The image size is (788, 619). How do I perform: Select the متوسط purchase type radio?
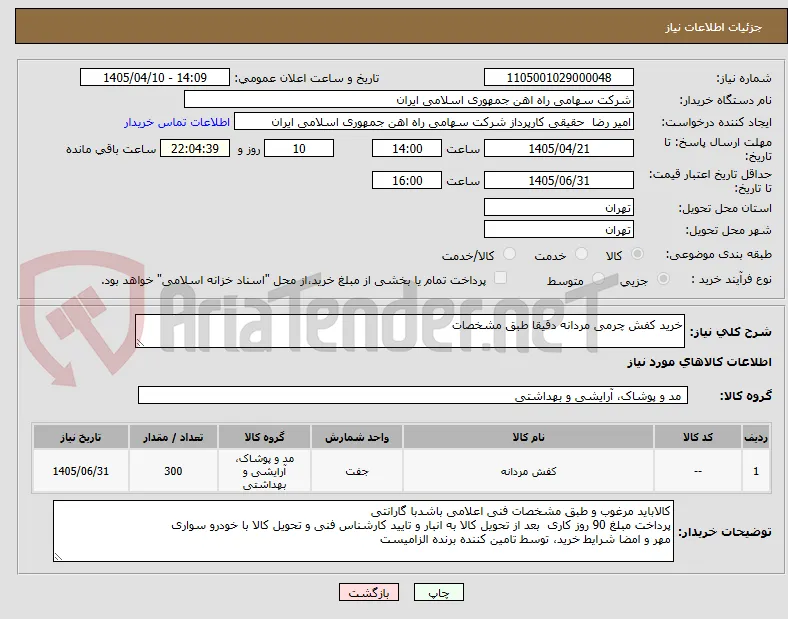click(x=598, y=279)
